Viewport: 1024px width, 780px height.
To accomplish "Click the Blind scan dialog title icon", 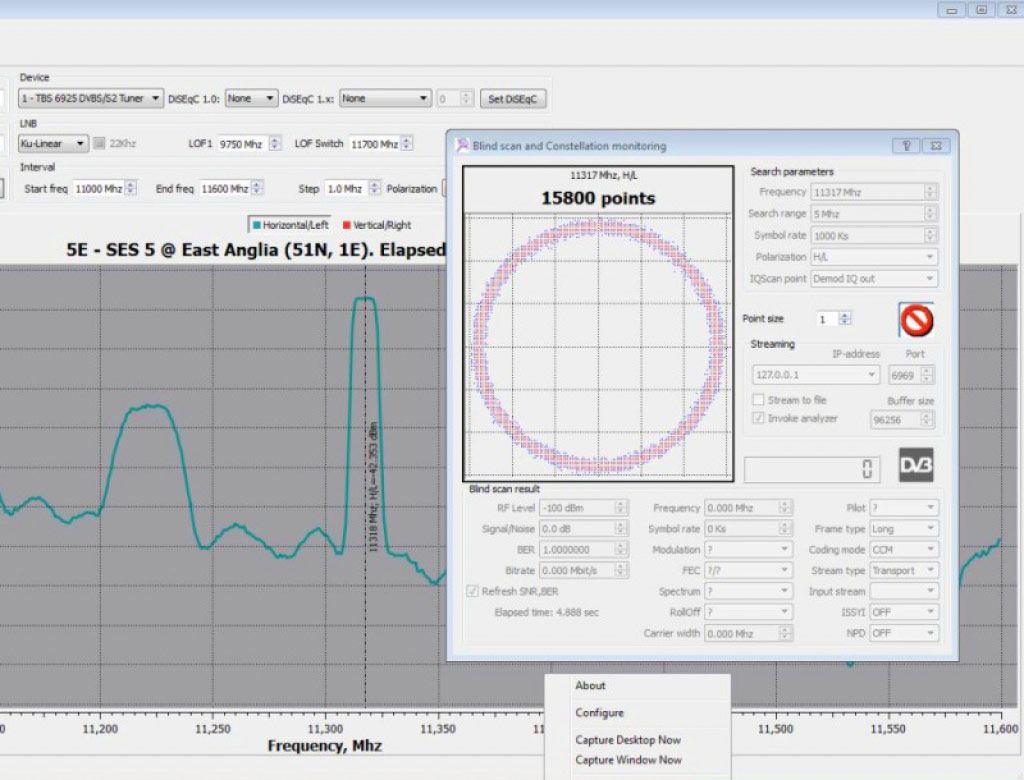I will point(461,146).
